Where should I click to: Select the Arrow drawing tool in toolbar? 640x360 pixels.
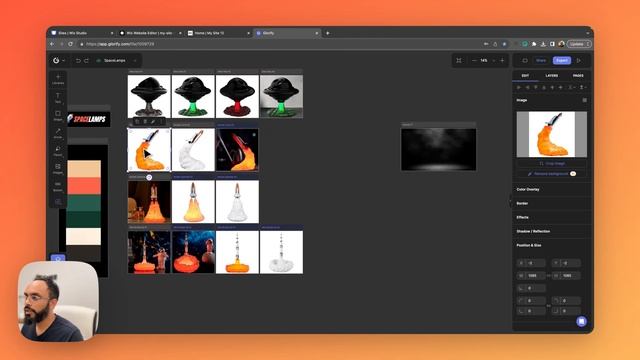click(58, 133)
